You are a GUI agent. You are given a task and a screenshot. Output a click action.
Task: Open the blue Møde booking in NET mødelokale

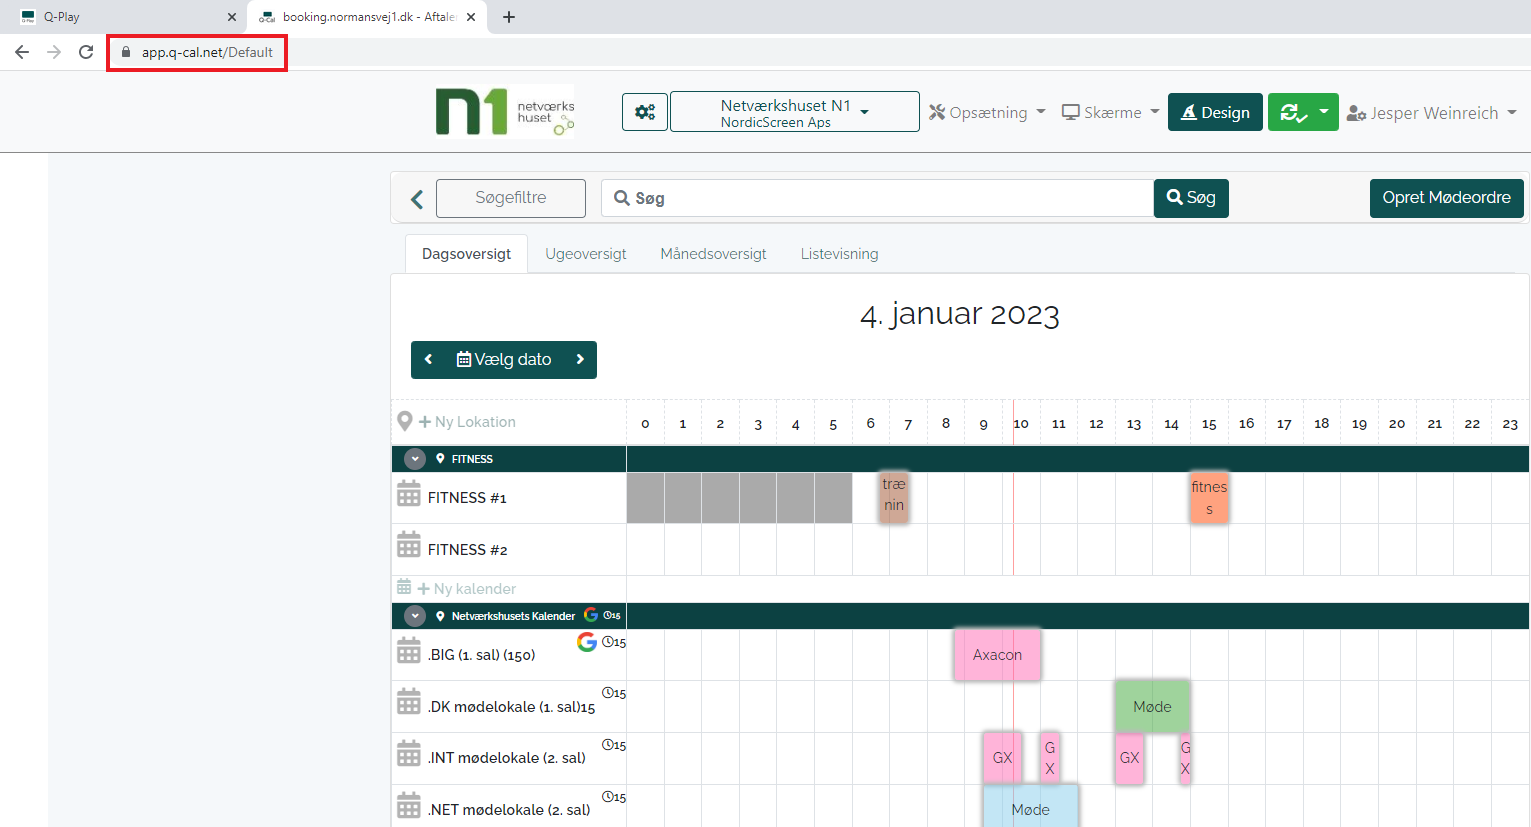click(1030, 807)
